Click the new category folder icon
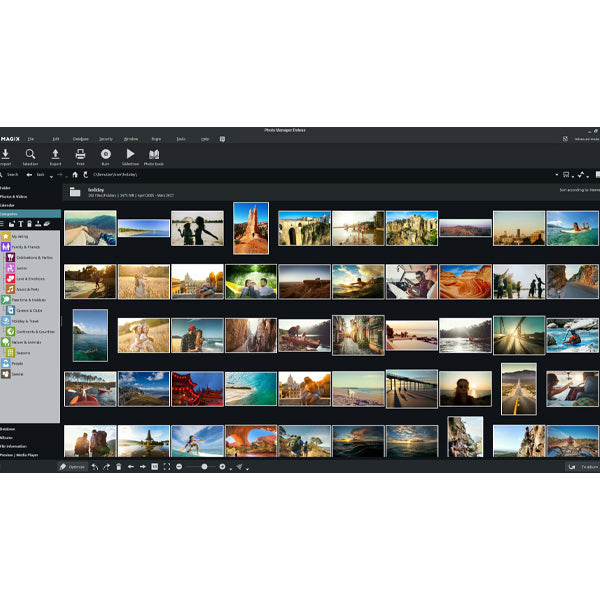Screen dimensions: 600x600 (x=12, y=224)
